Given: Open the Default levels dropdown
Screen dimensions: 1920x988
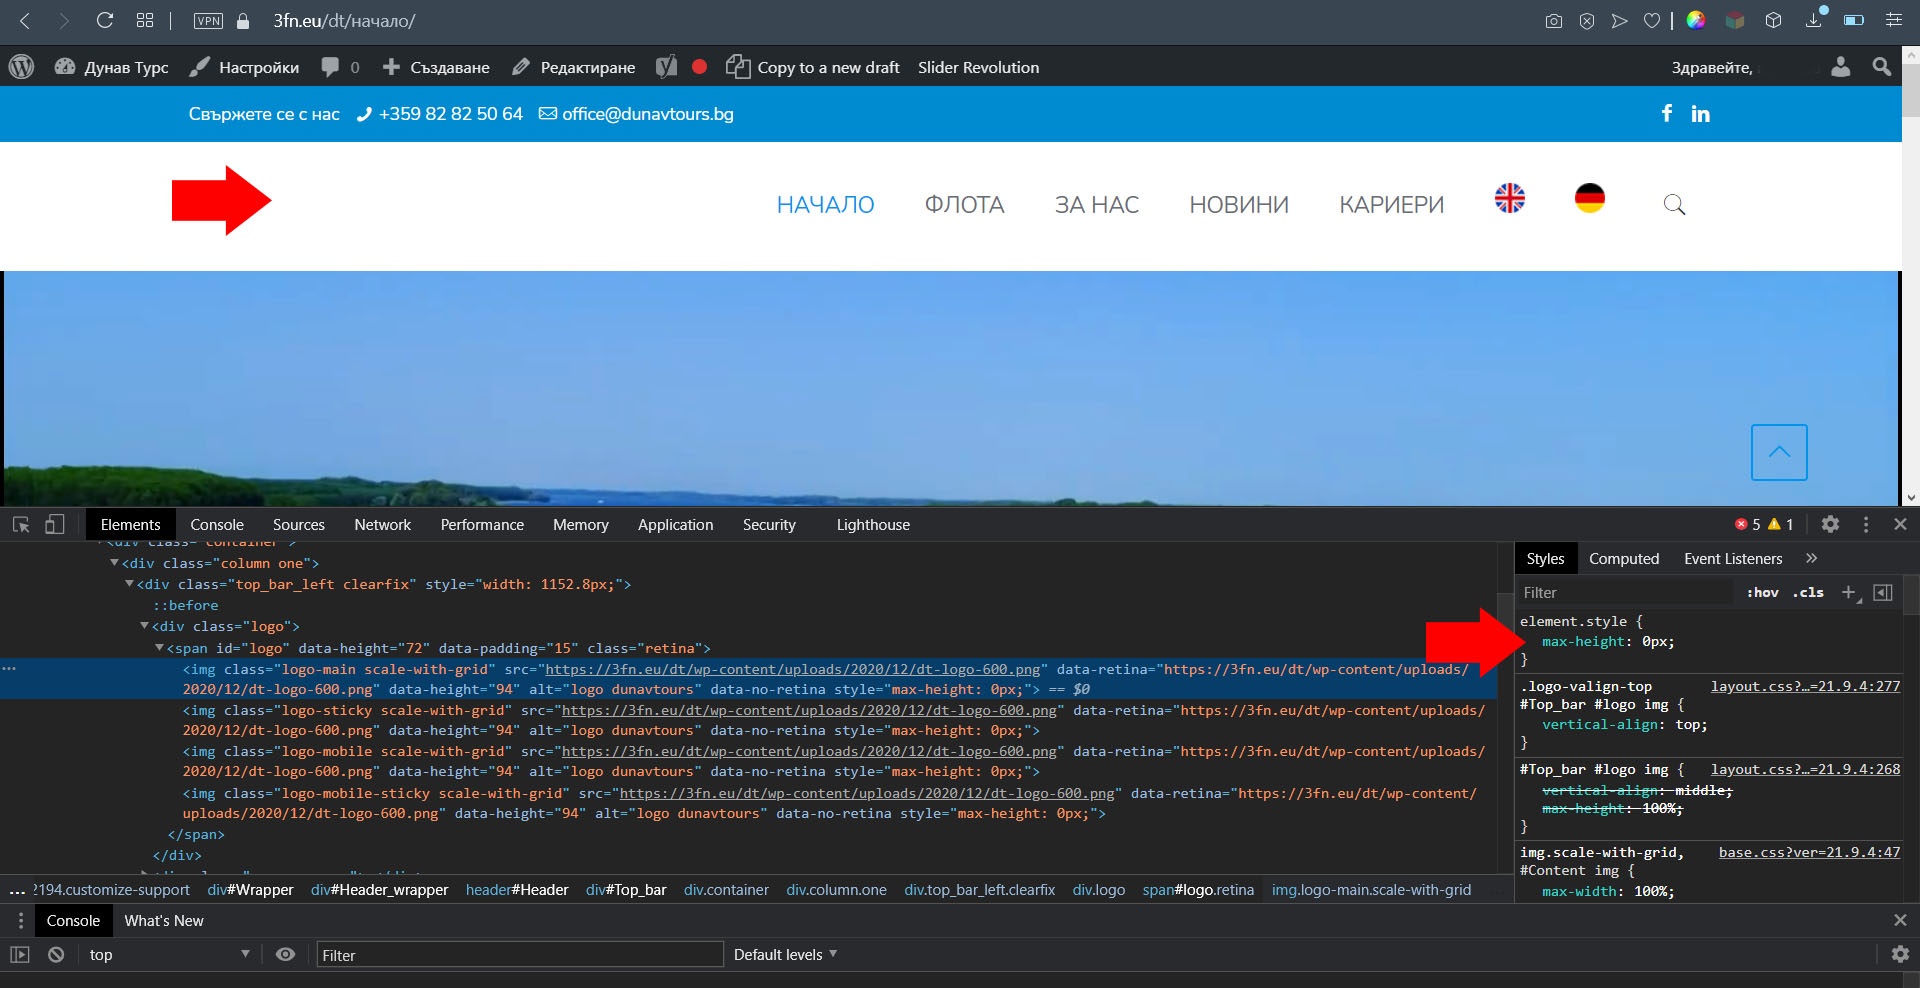Looking at the screenshot, I should 785,955.
